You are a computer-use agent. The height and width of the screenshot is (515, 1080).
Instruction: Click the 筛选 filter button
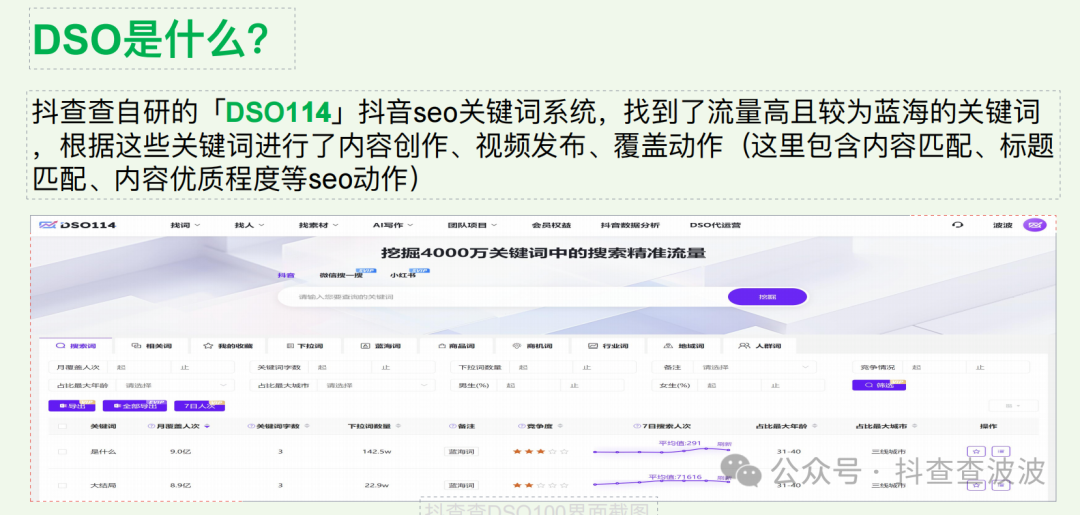[878, 386]
